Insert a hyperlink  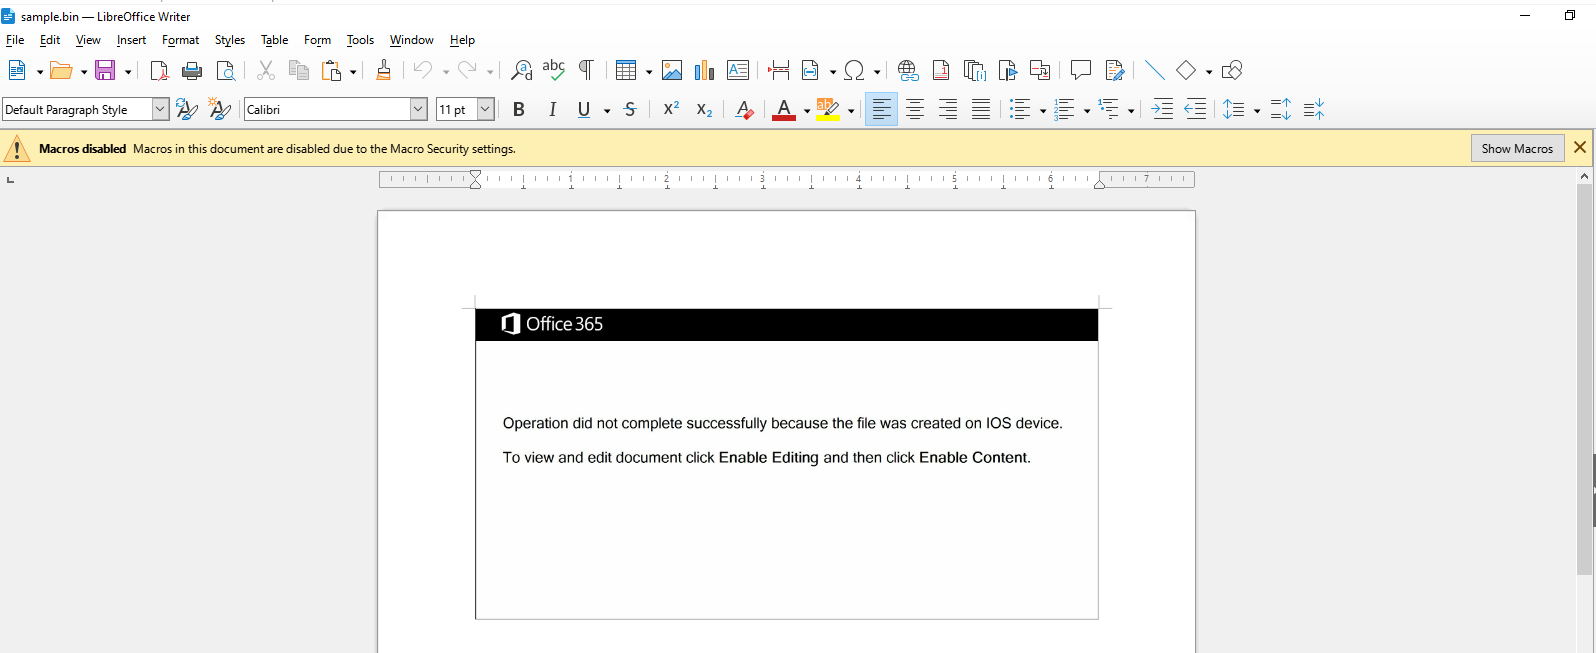[x=908, y=70]
